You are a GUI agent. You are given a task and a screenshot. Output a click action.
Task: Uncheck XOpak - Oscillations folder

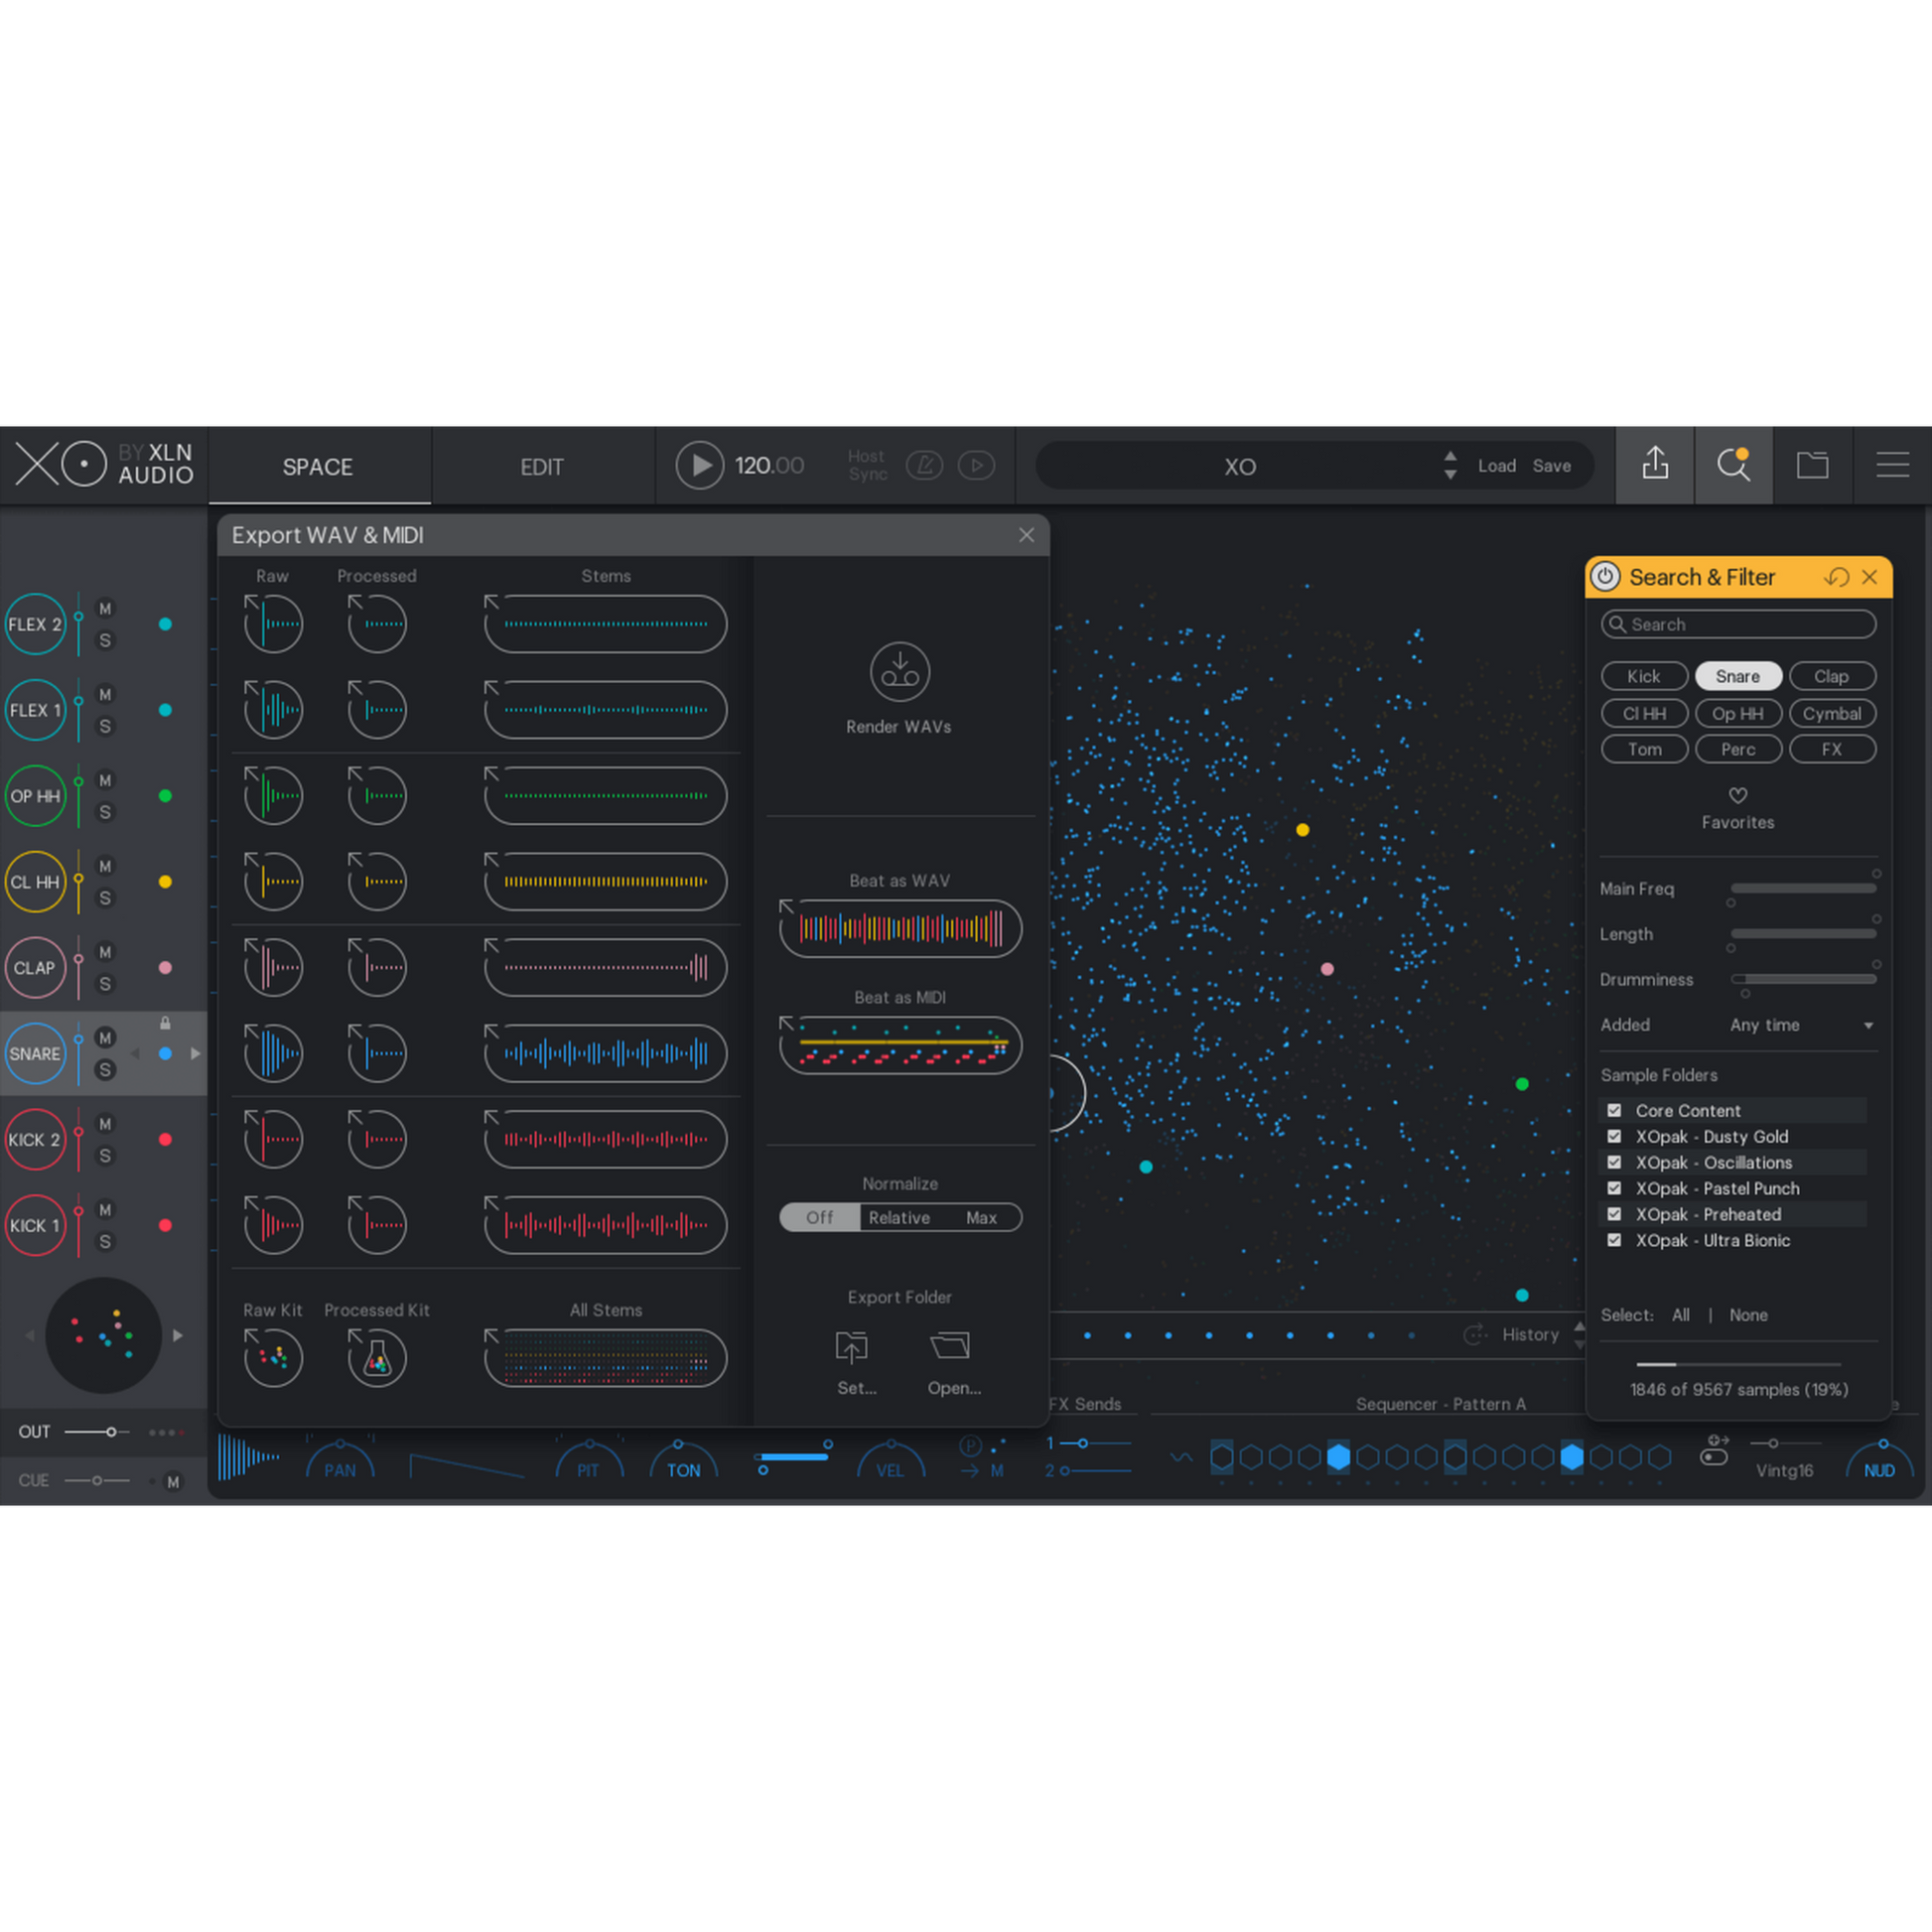pos(1614,1162)
